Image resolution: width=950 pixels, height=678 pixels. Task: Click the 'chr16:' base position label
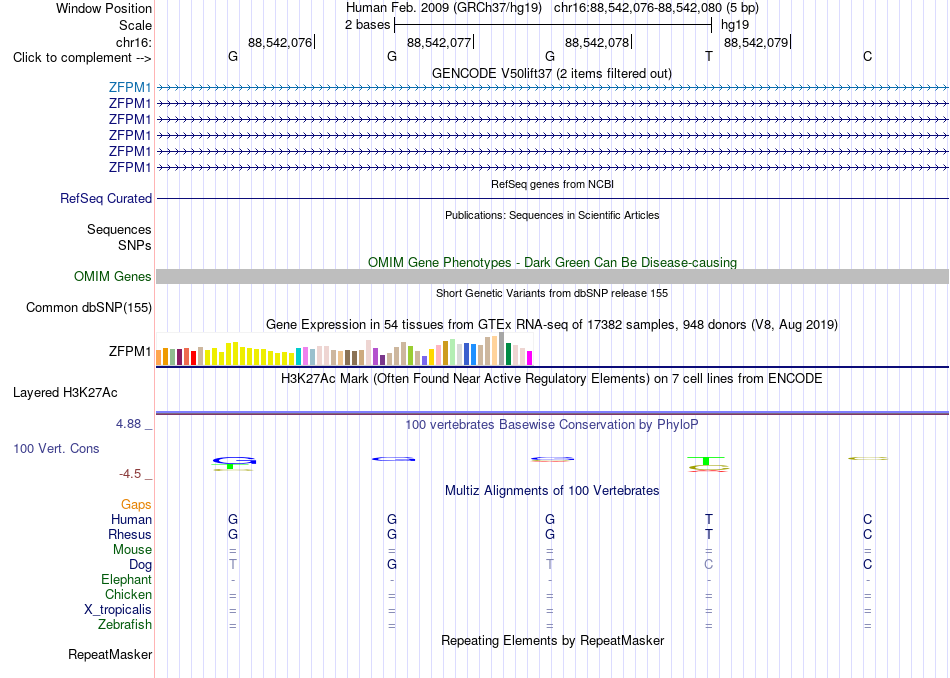tap(133, 42)
